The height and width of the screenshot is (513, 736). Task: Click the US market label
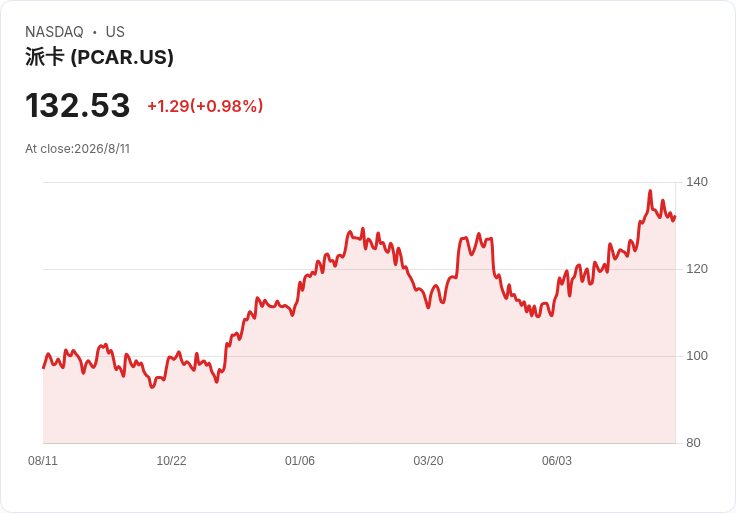tap(115, 32)
